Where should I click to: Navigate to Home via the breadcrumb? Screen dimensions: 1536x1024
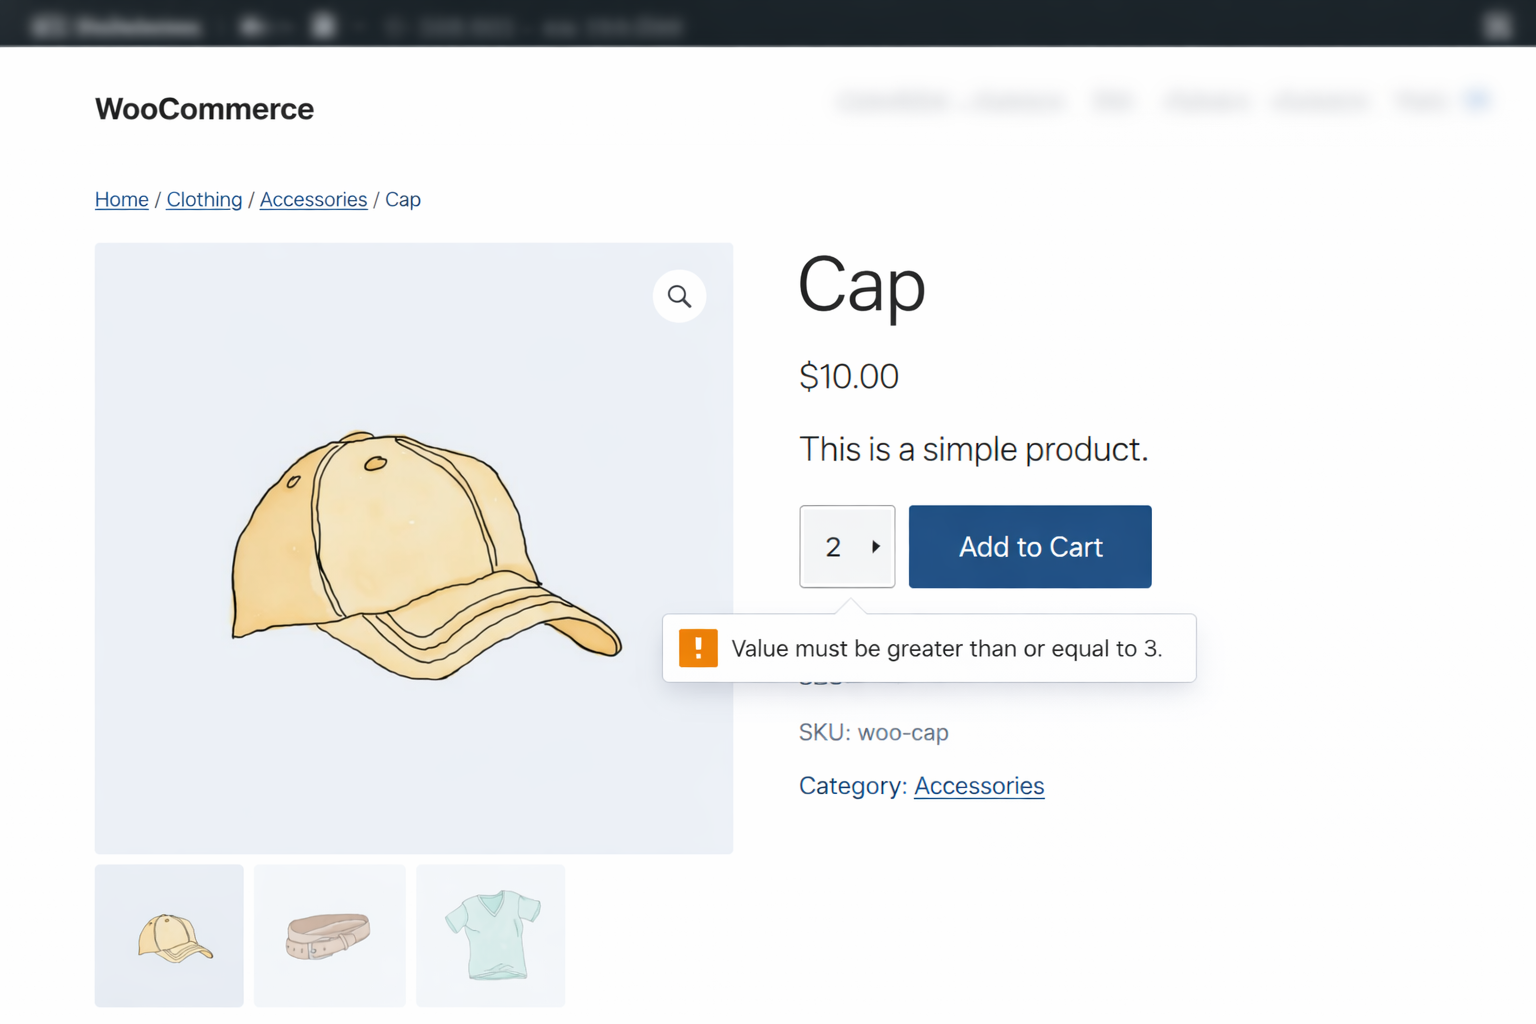pyautogui.click(x=121, y=199)
